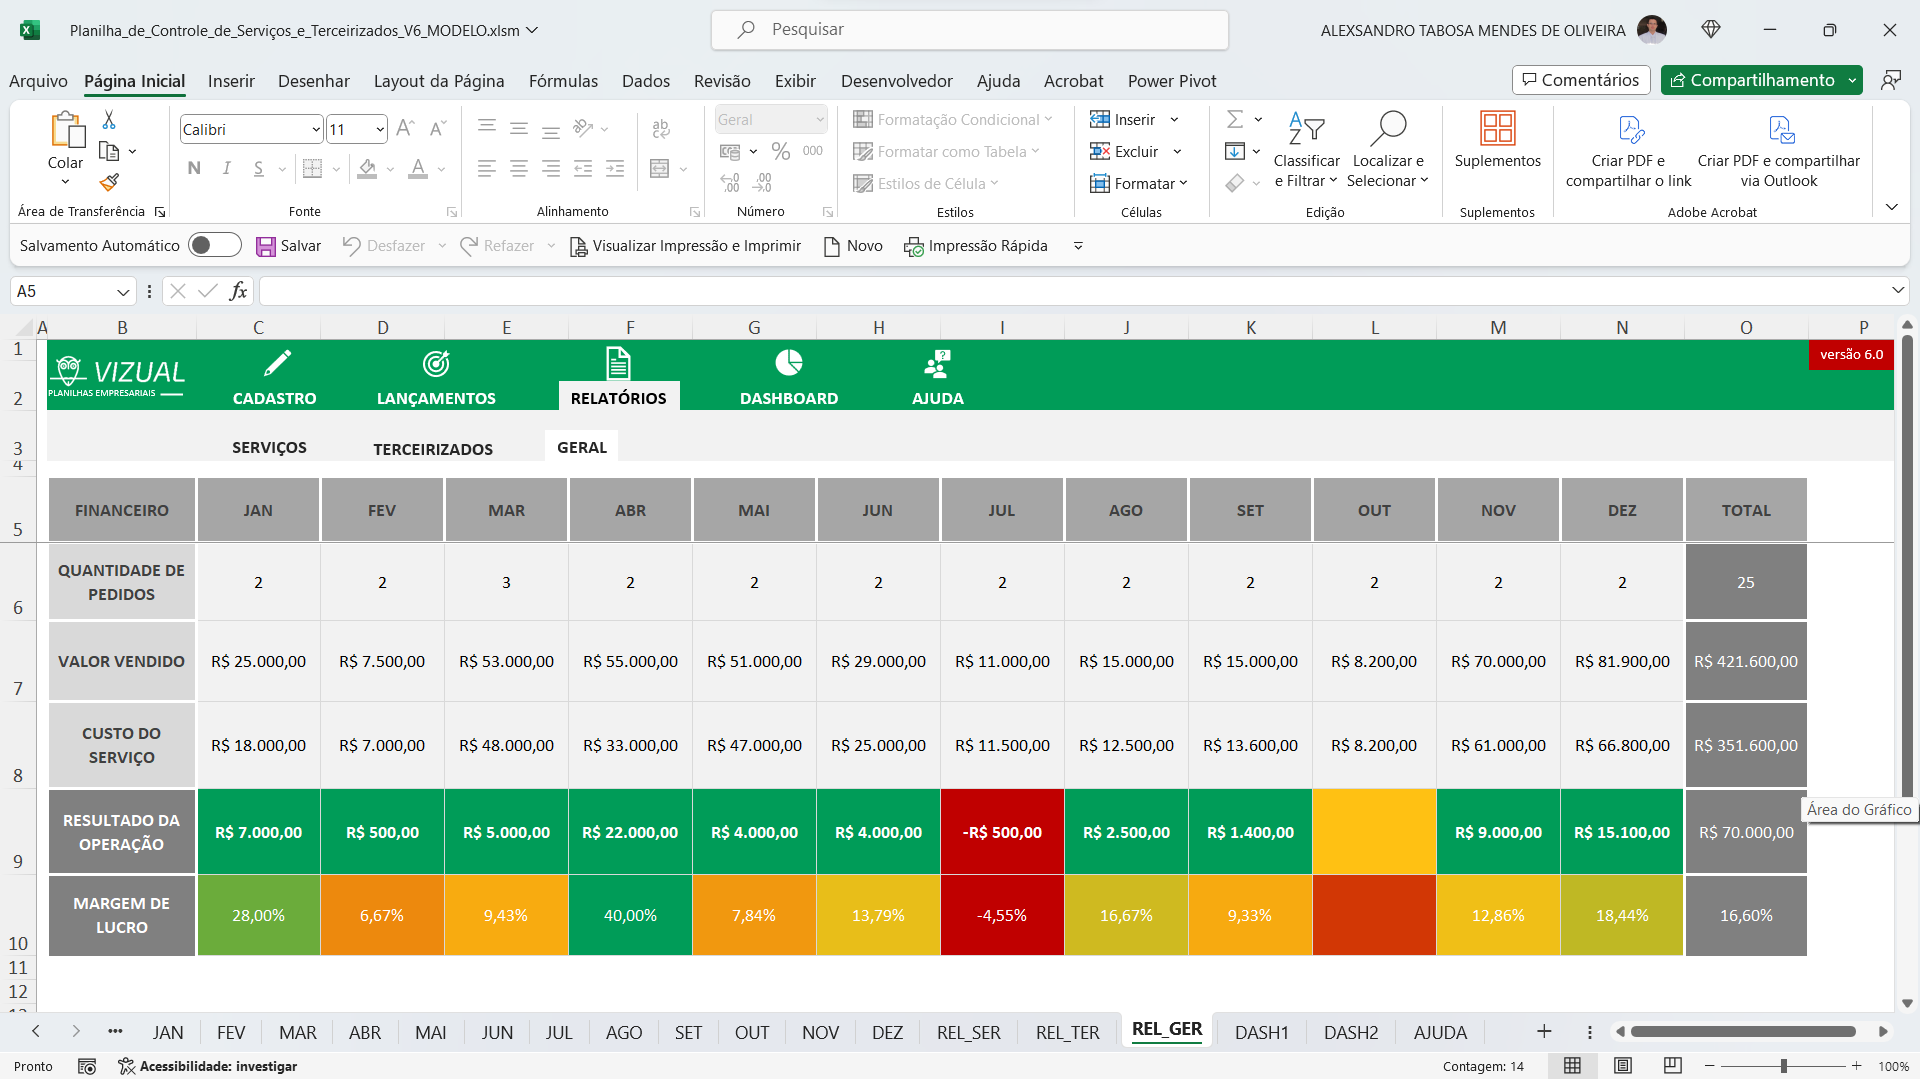Click the Bold (N) formatting icon
This screenshot has height=1080, width=1920.
(x=194, y=168)
